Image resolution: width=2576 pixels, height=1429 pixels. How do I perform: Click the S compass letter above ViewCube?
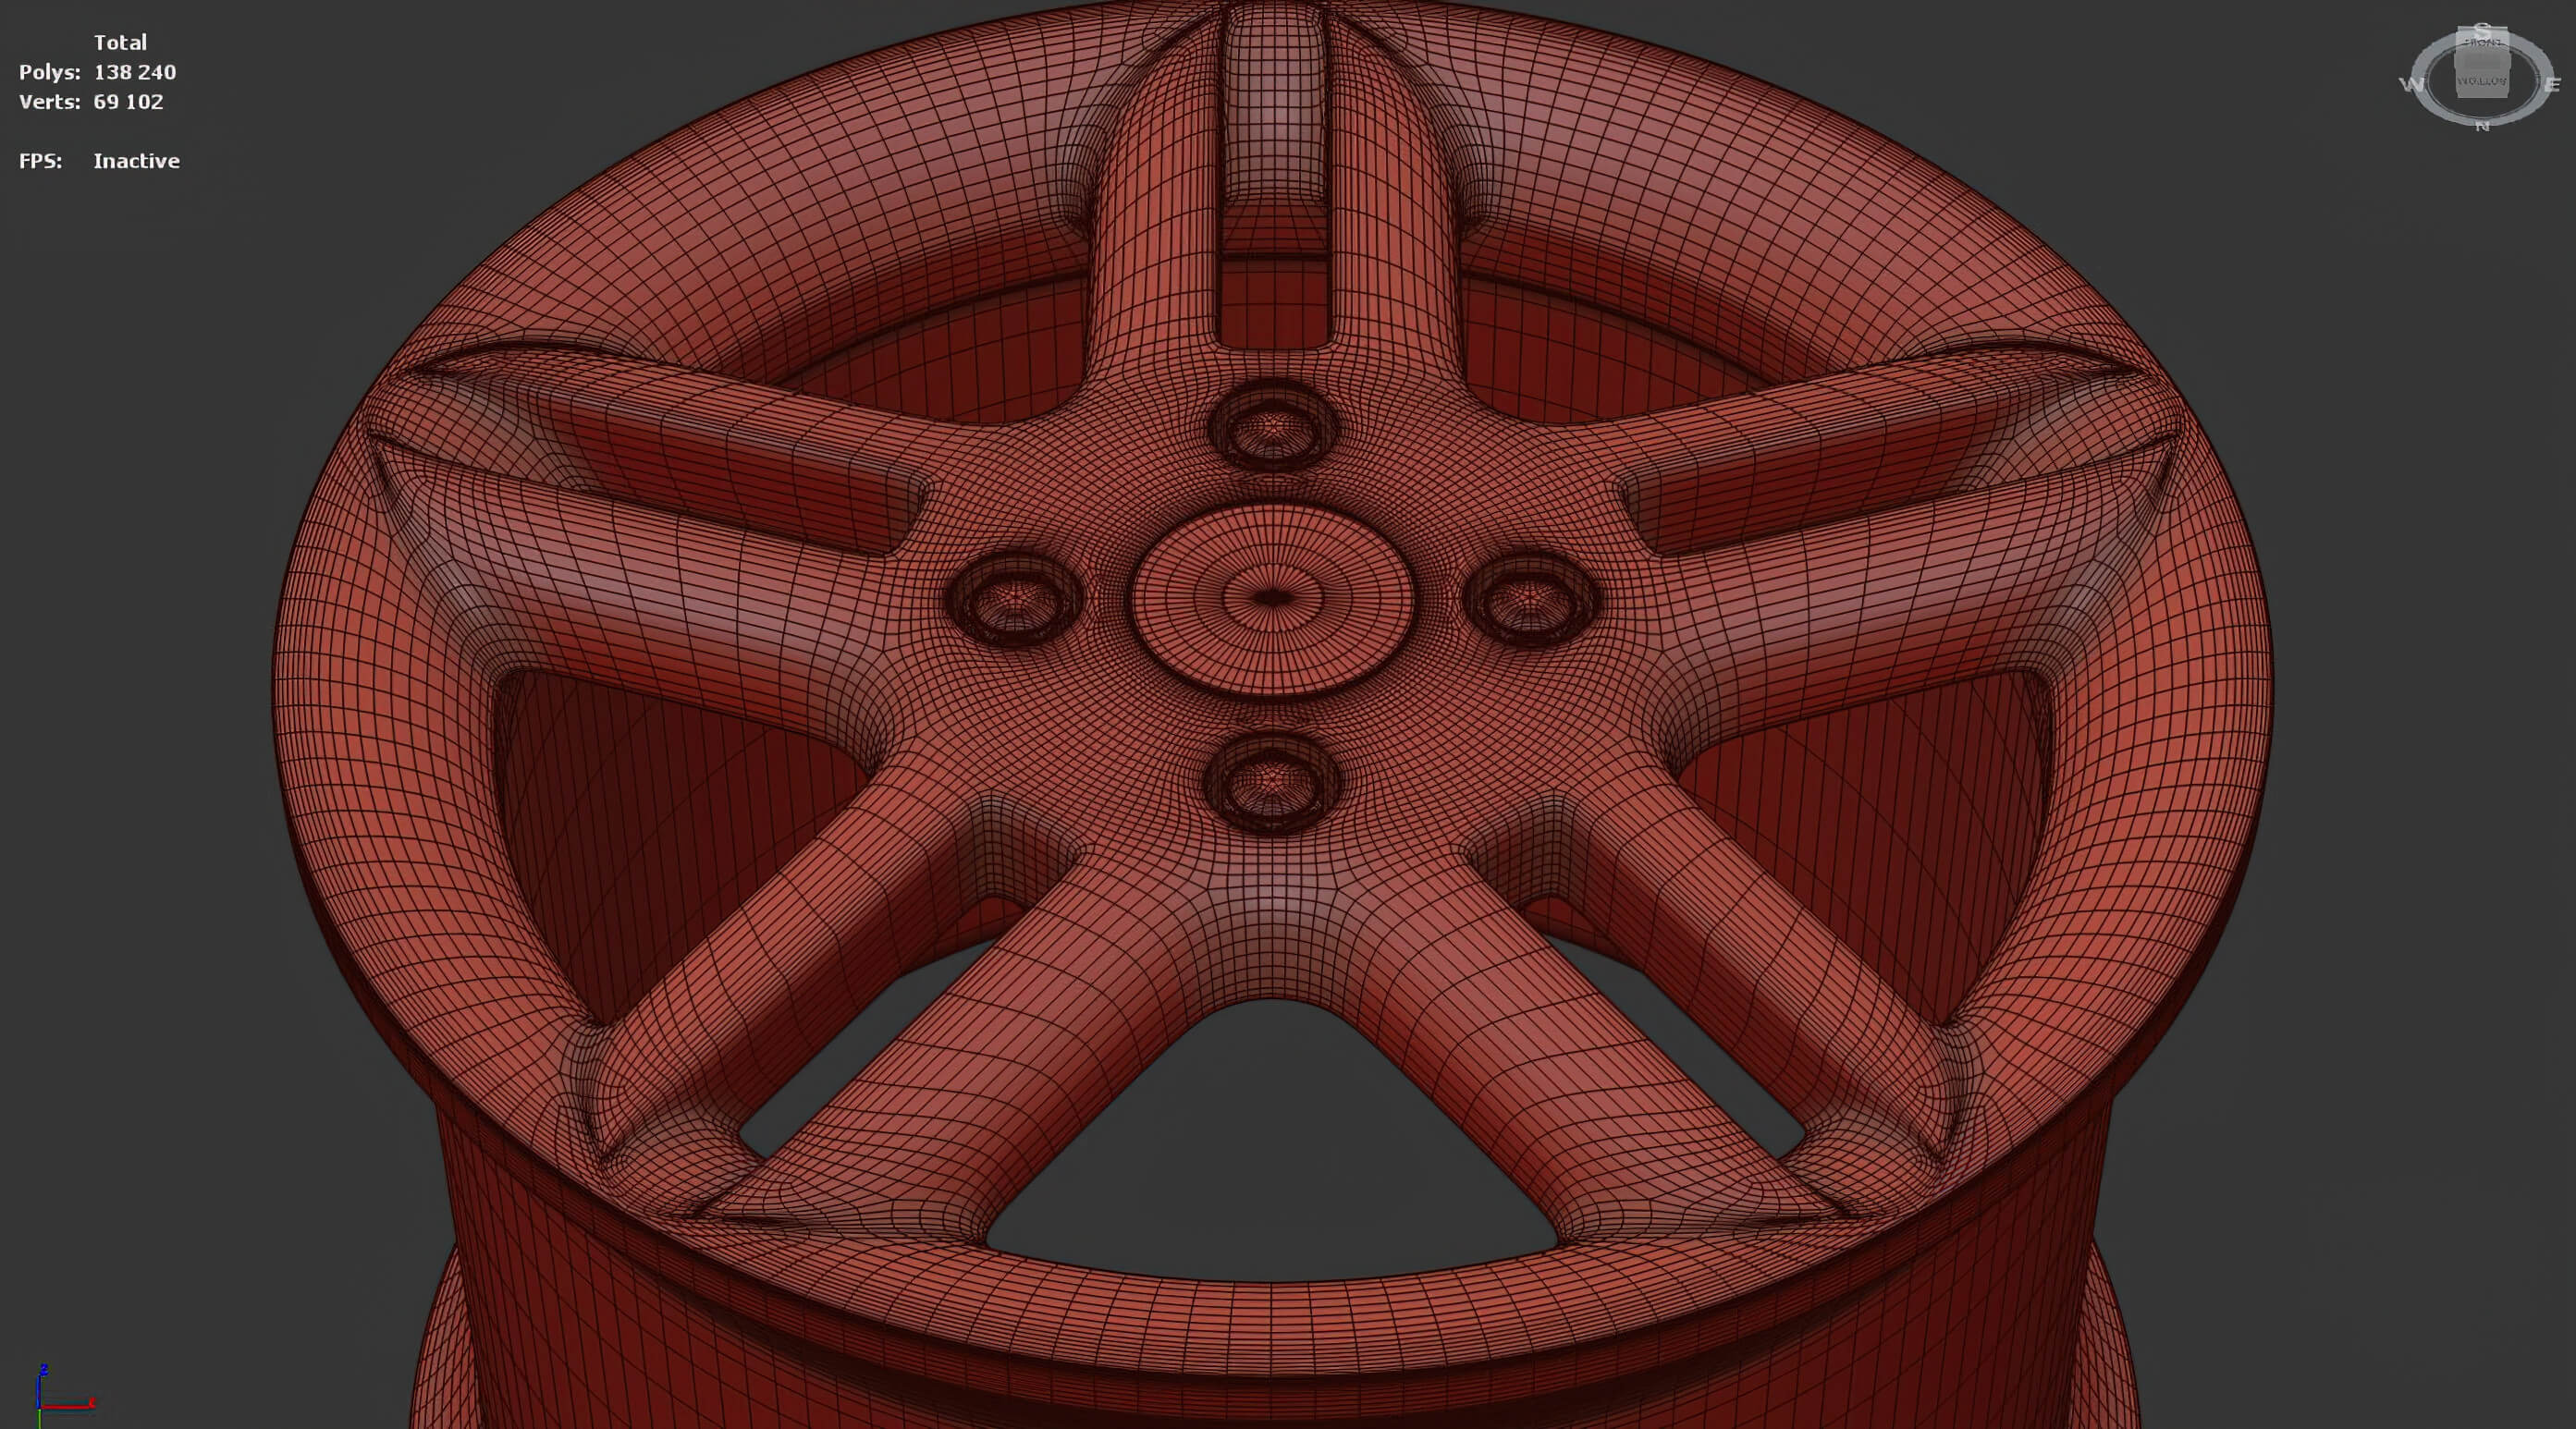coord(2482,28)
